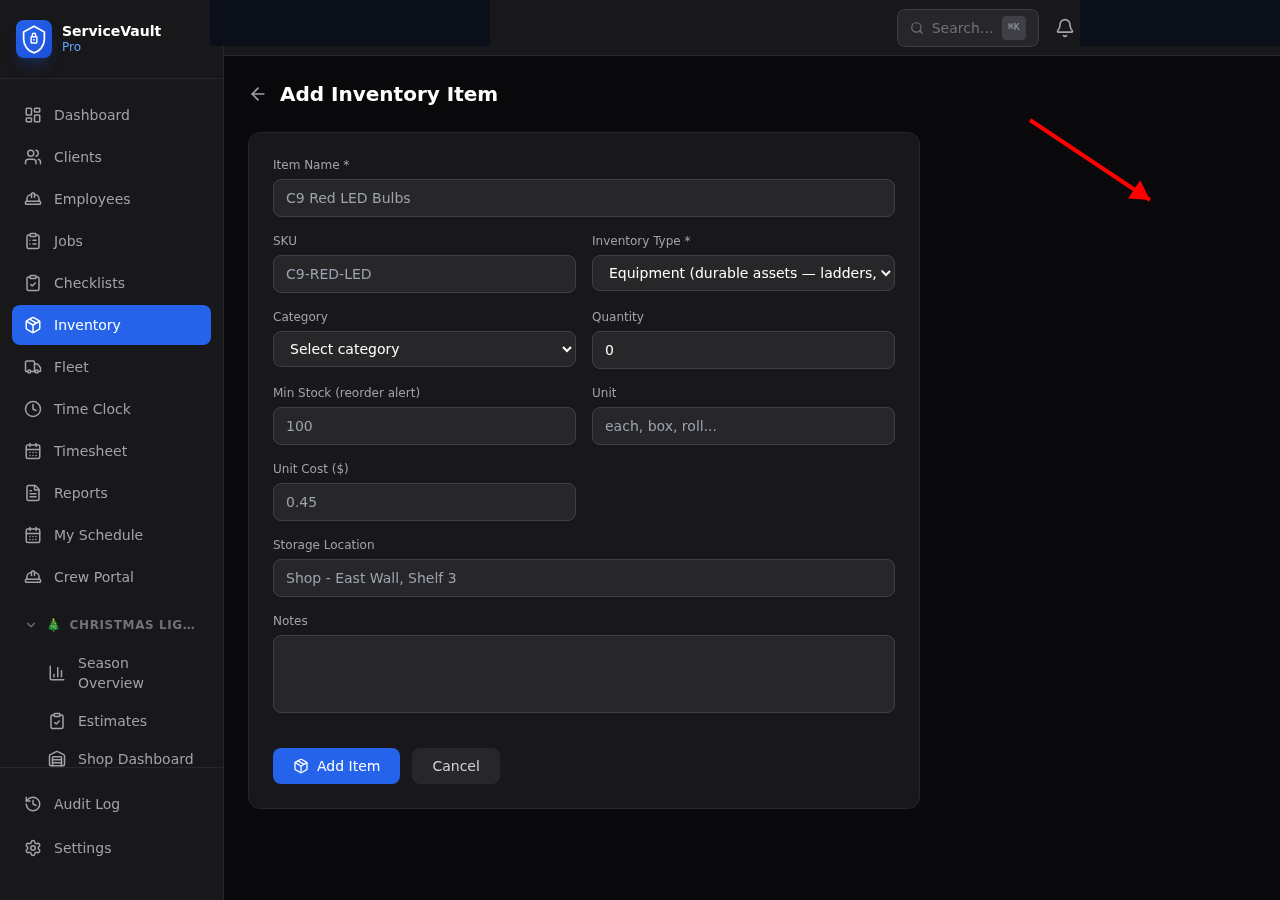
Task: Click the Add Item button
Action: pos(336,766)
